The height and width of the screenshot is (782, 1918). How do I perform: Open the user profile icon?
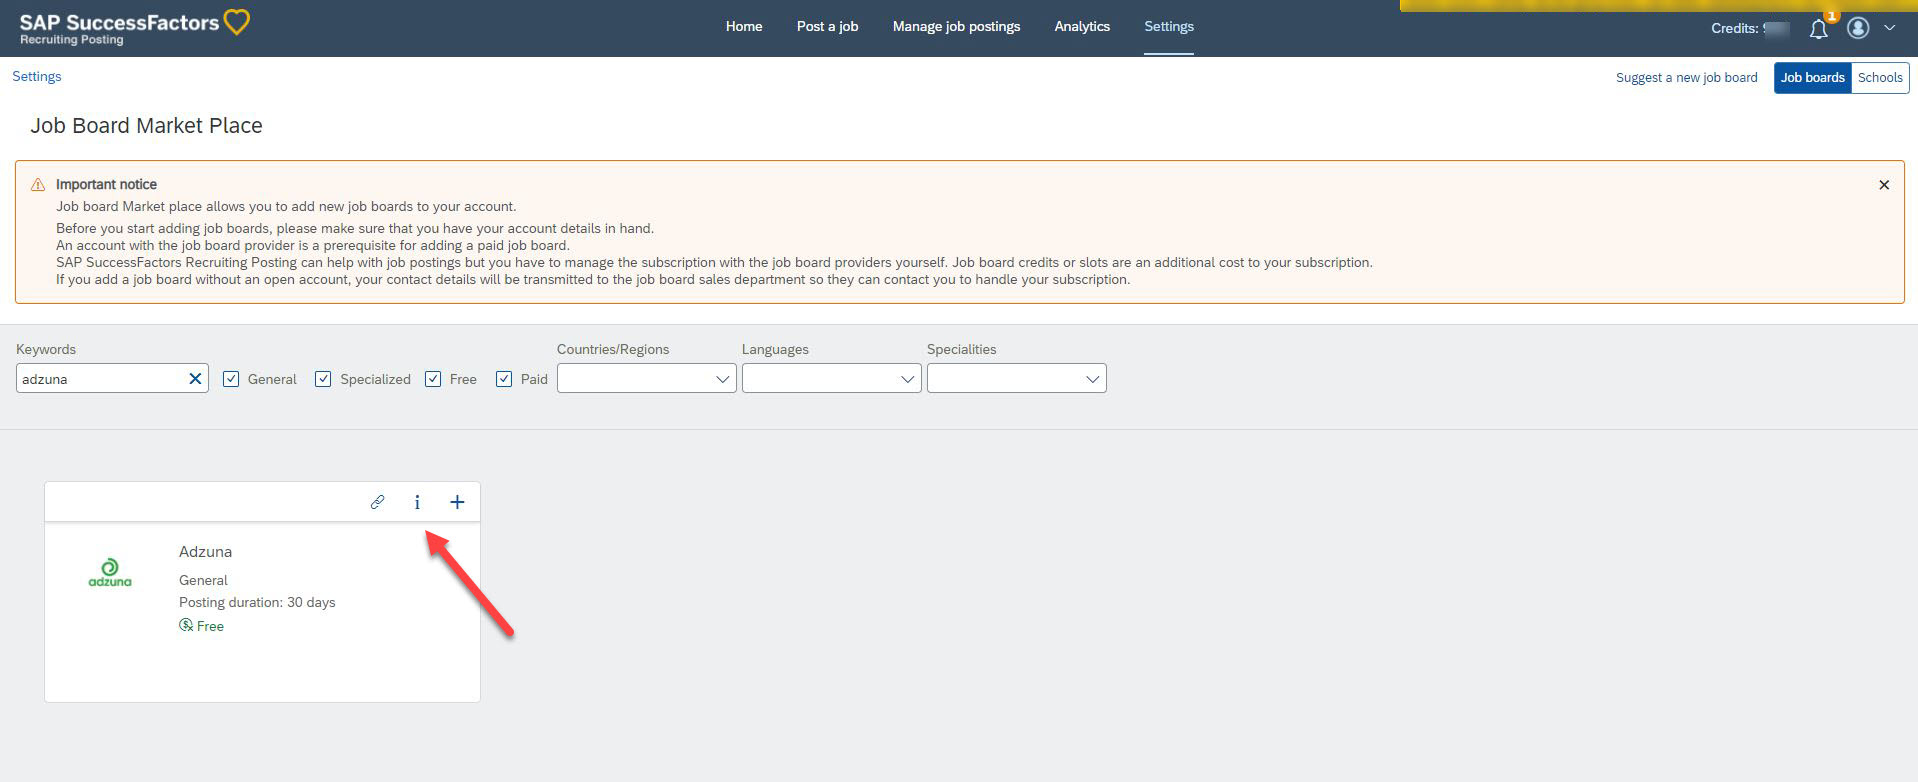click(x=1858, y=28)
